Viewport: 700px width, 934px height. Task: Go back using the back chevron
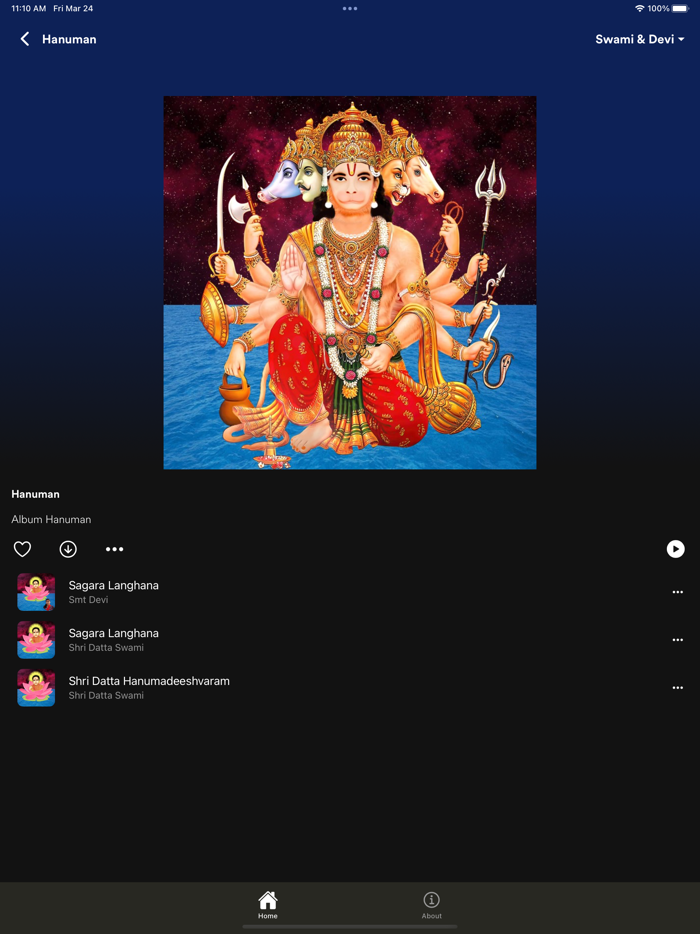pos(24,39)
